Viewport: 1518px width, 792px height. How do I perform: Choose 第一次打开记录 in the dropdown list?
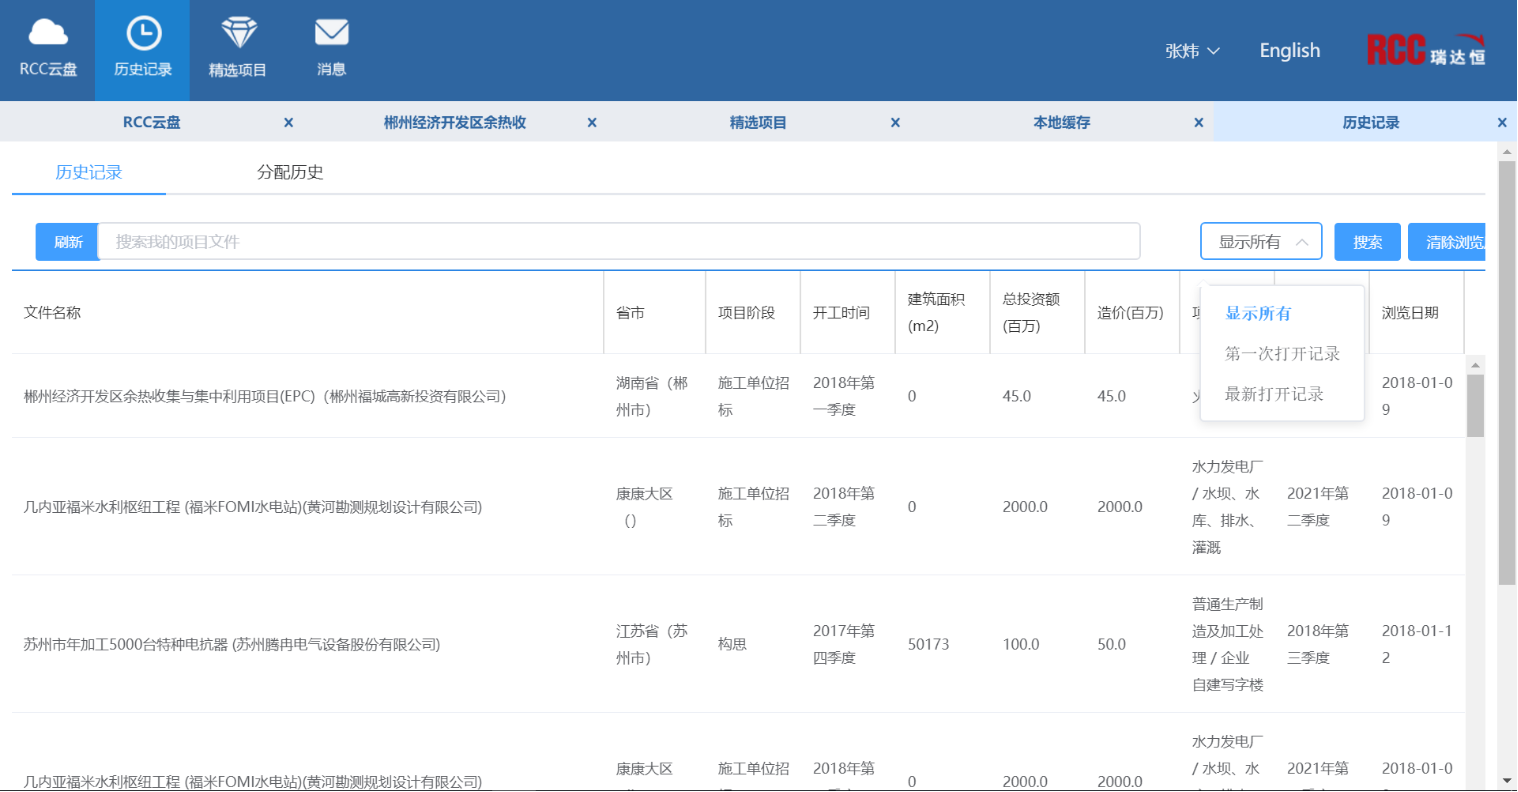[1283, 353]
